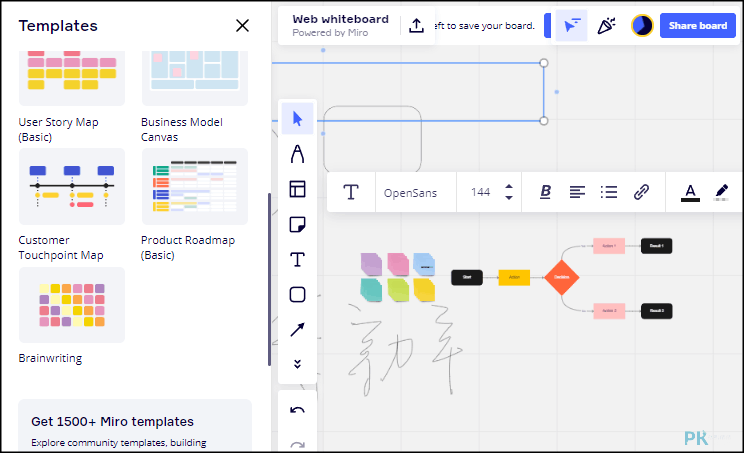Select the Brainwriting template thumbnail
This screenshot has height=453, width=744.
coord(72,305)
